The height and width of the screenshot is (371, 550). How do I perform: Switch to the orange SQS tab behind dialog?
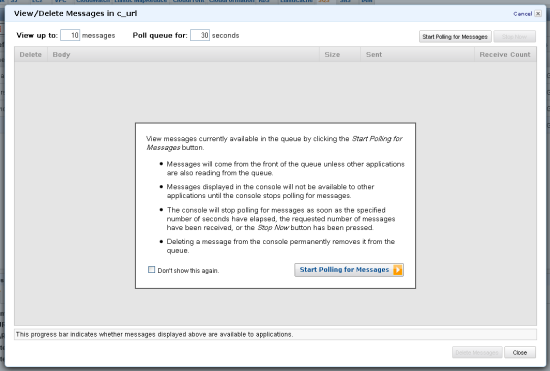coord(324,1)
